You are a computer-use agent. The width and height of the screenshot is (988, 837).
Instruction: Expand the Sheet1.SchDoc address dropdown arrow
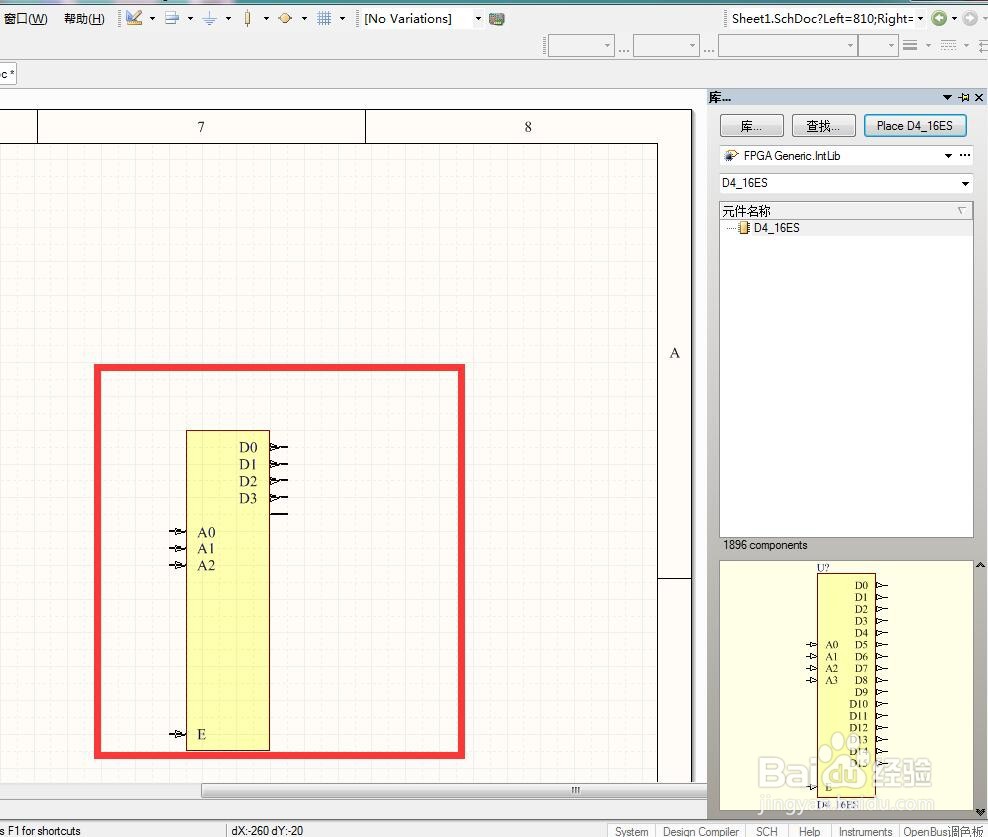point(920,19)
